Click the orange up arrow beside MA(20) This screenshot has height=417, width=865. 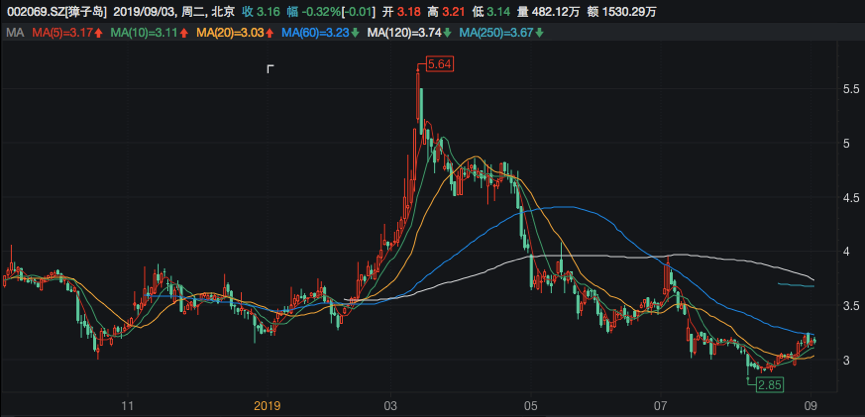[x=272, y=34]
